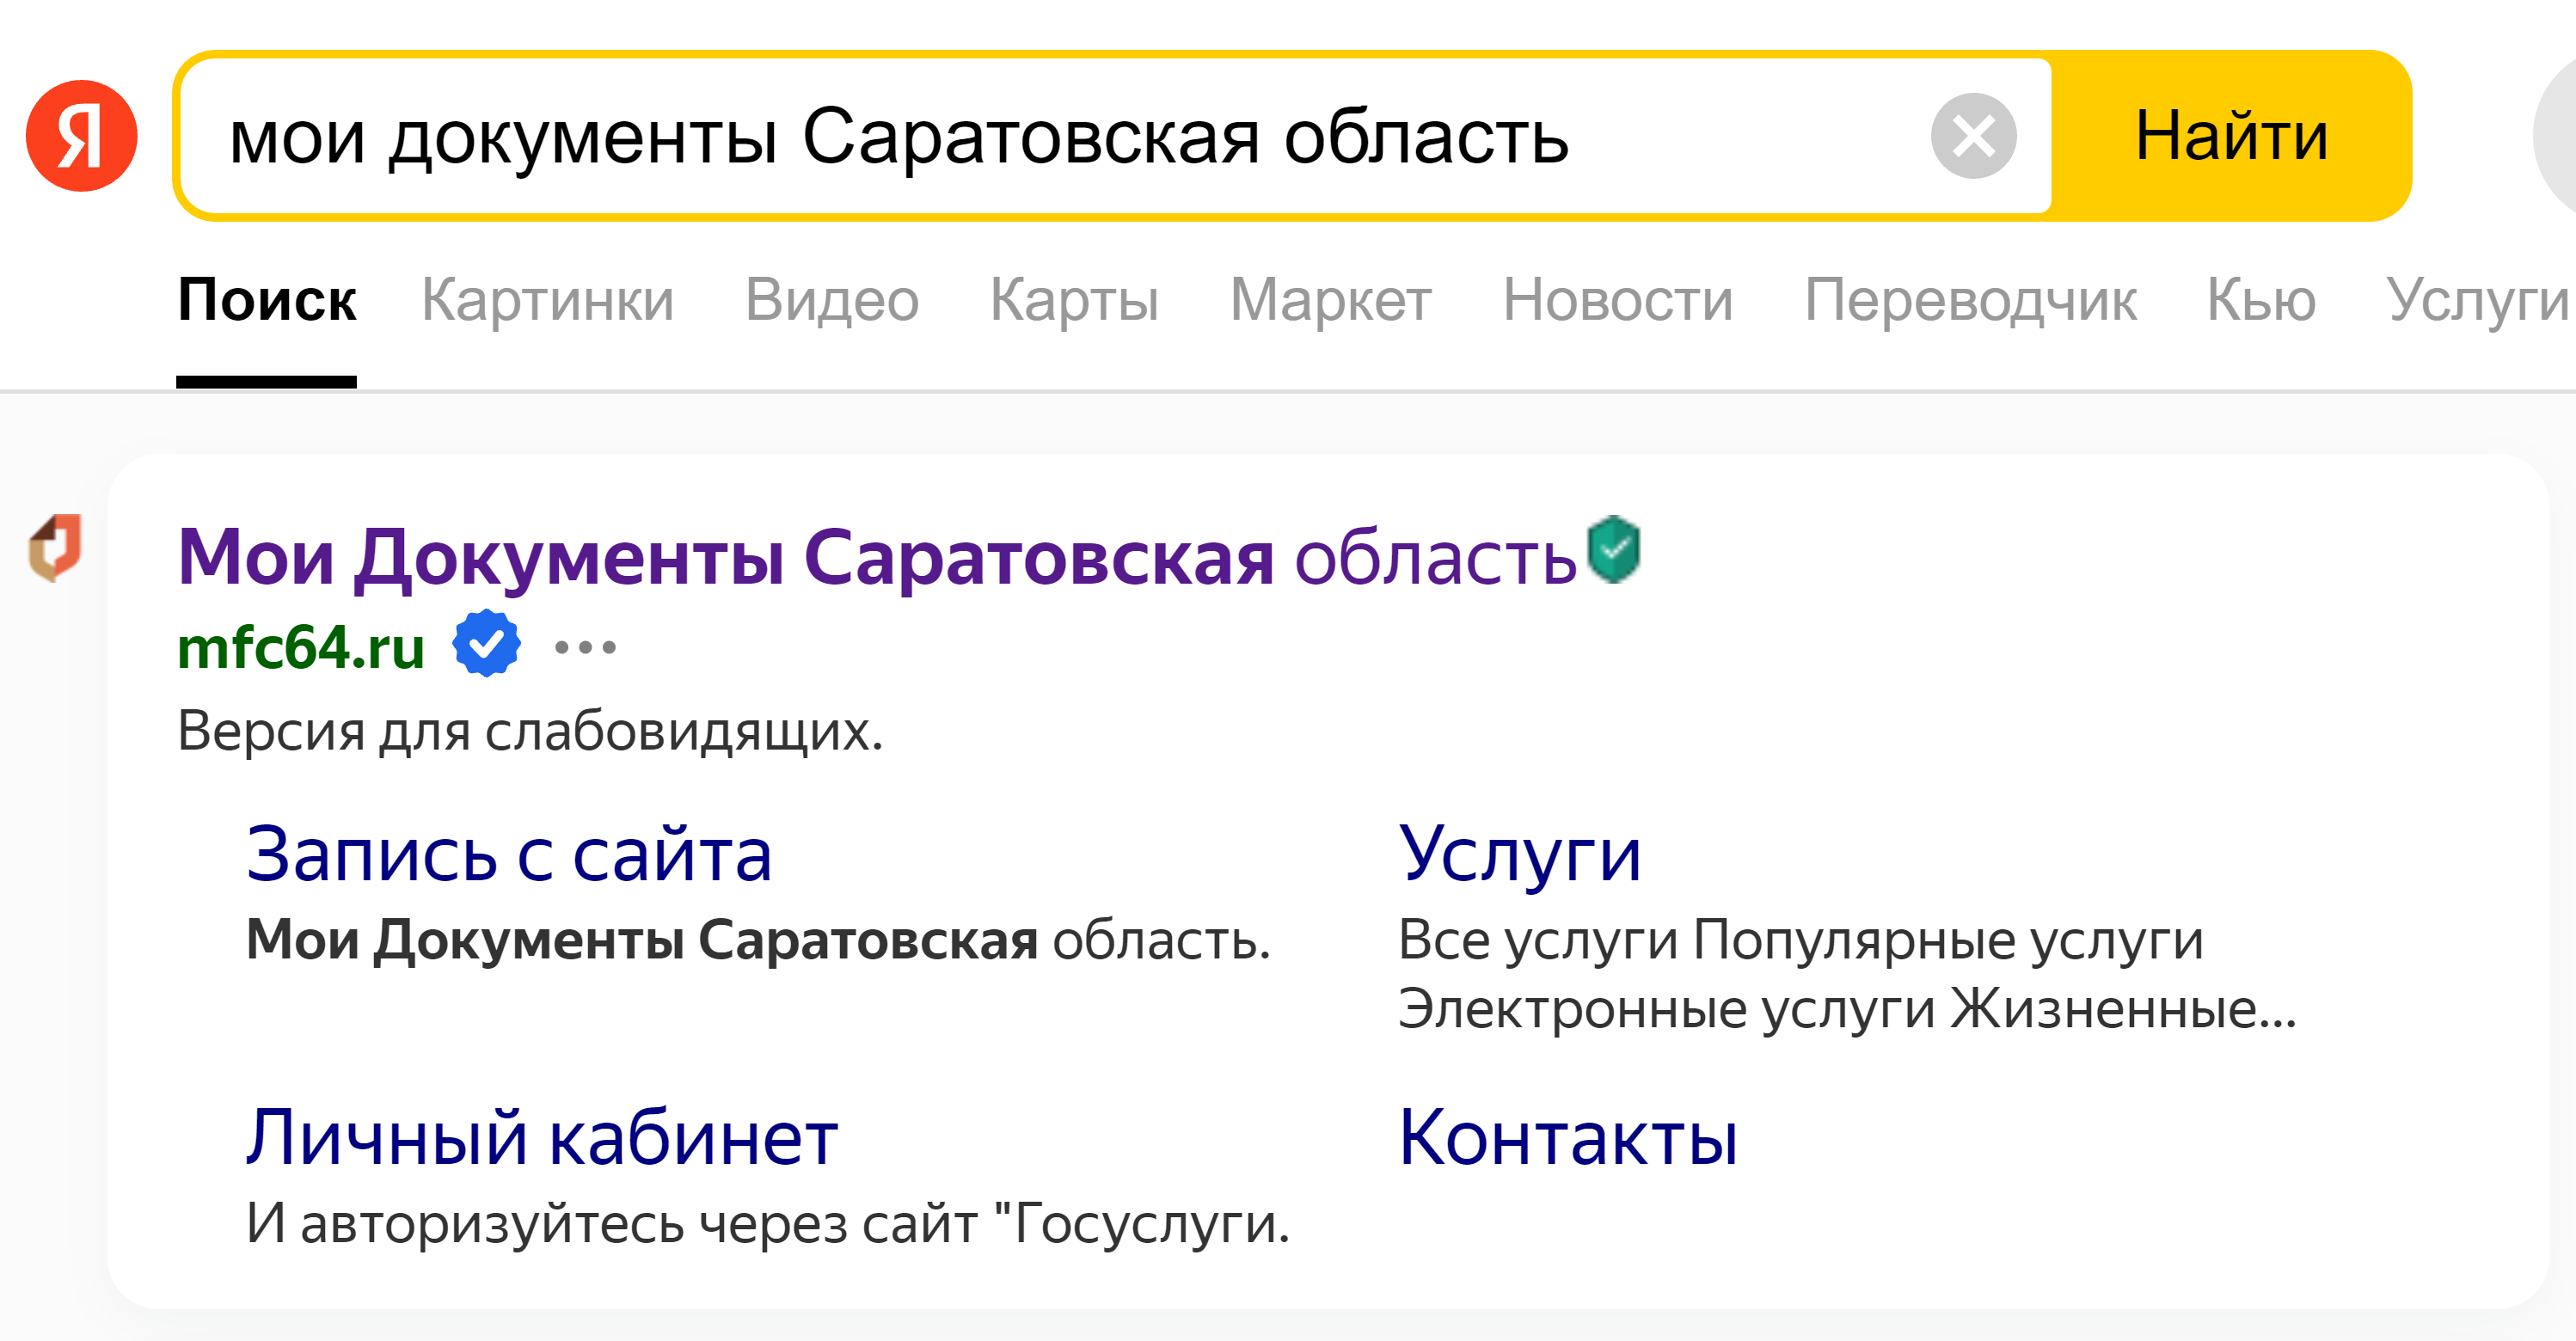
Task: Click the grey circle next to Найти
Action: [x=2555, y=136]
